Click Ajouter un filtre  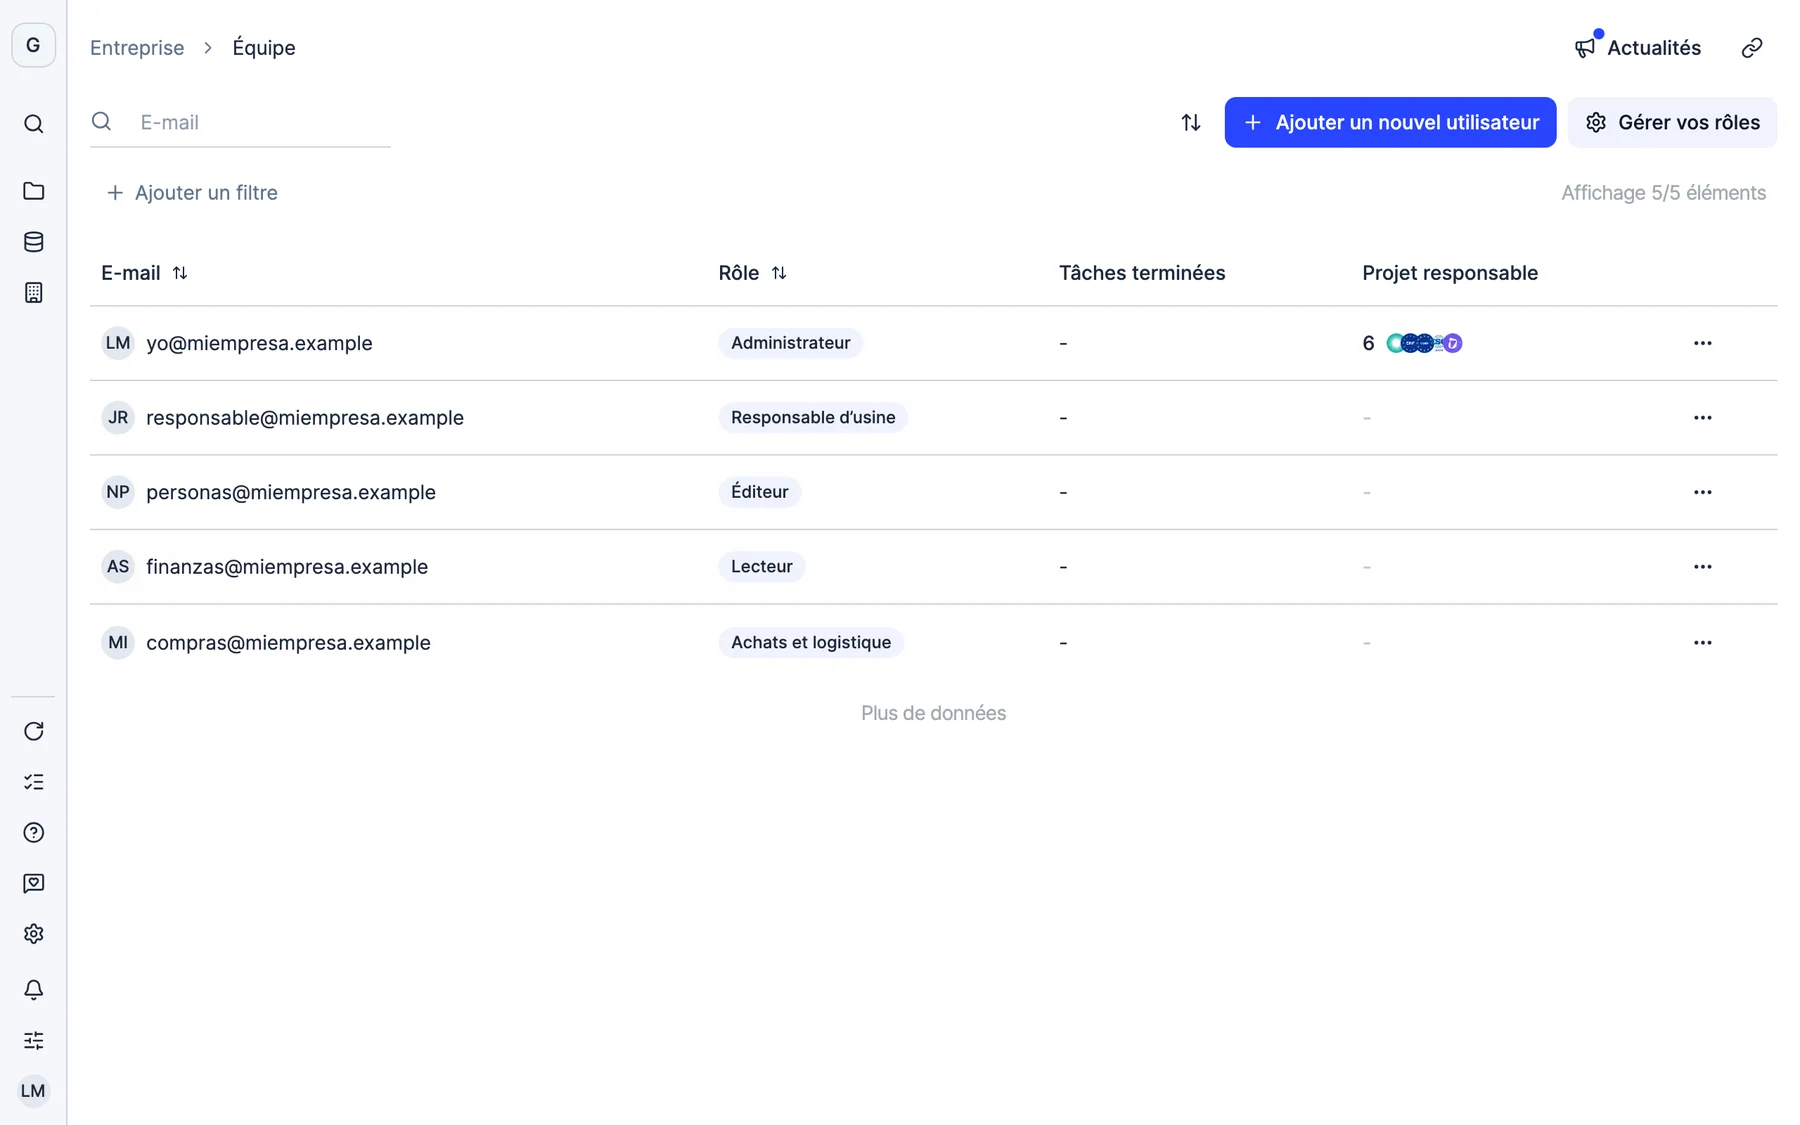(x=191, y=193)
